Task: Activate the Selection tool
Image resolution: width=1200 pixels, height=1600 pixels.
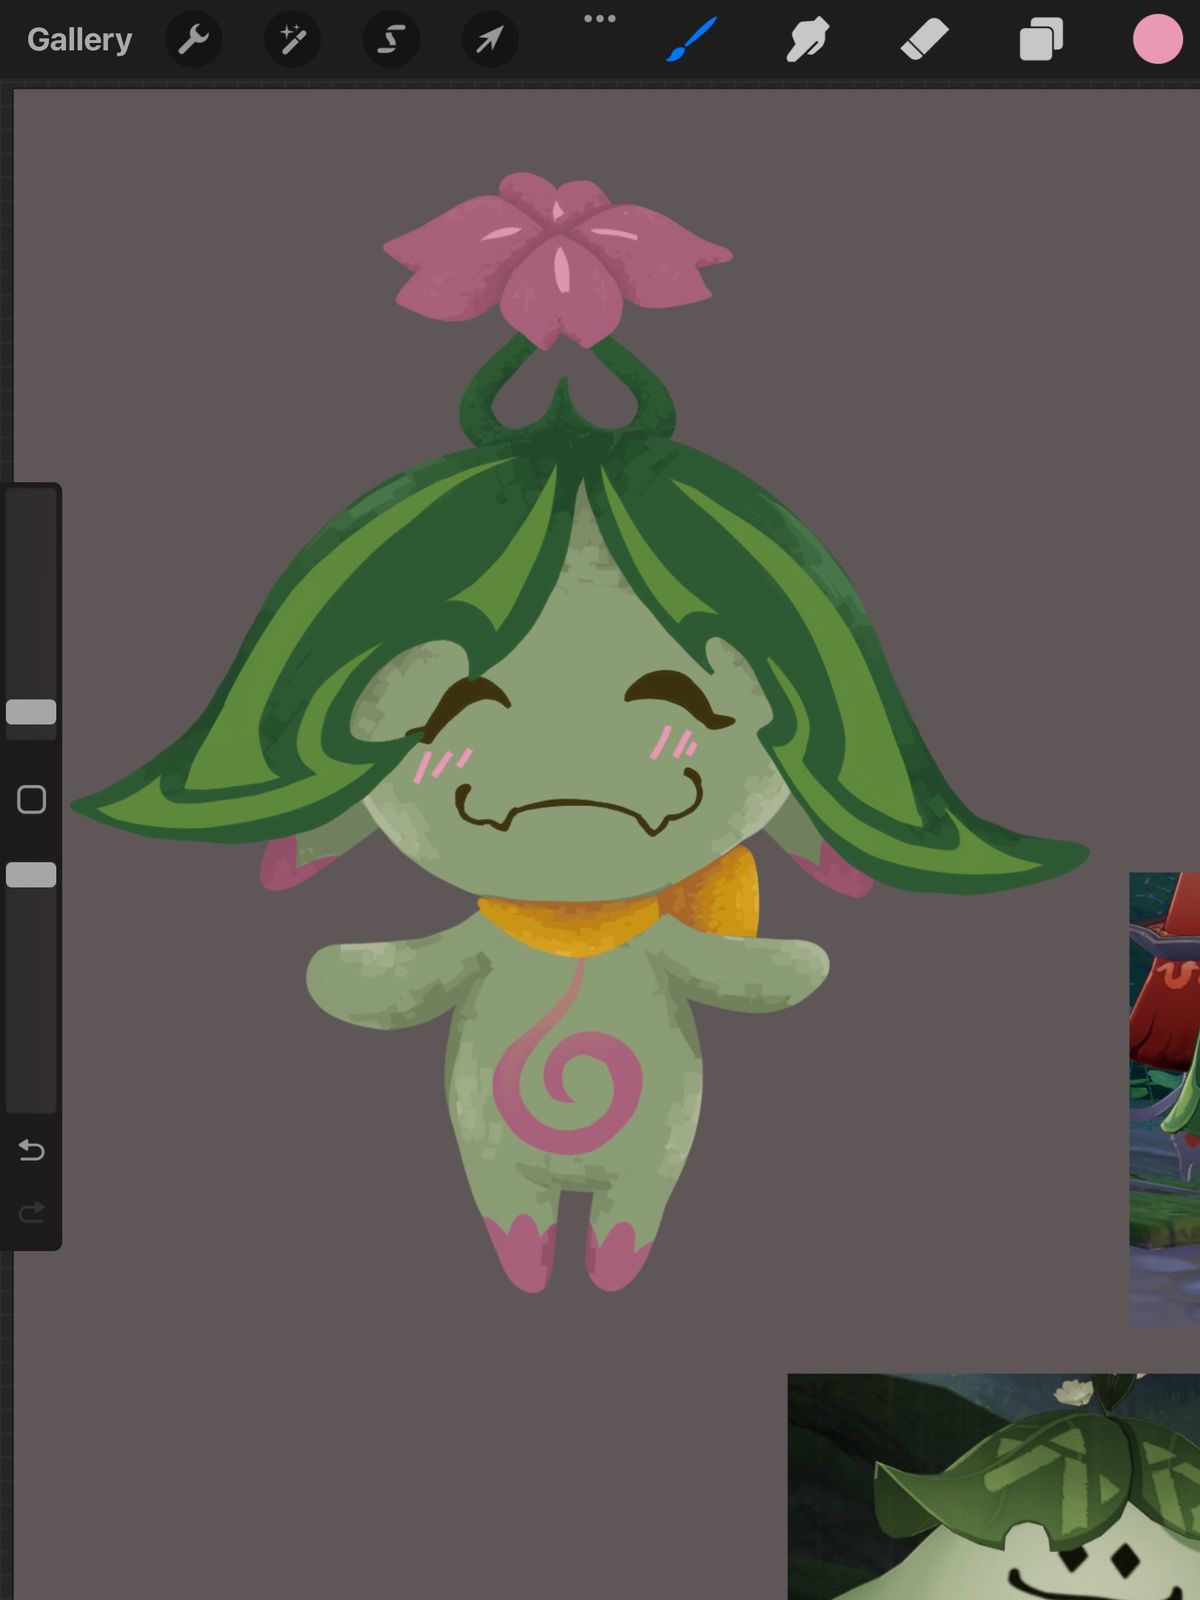Action: pos(391,40)
